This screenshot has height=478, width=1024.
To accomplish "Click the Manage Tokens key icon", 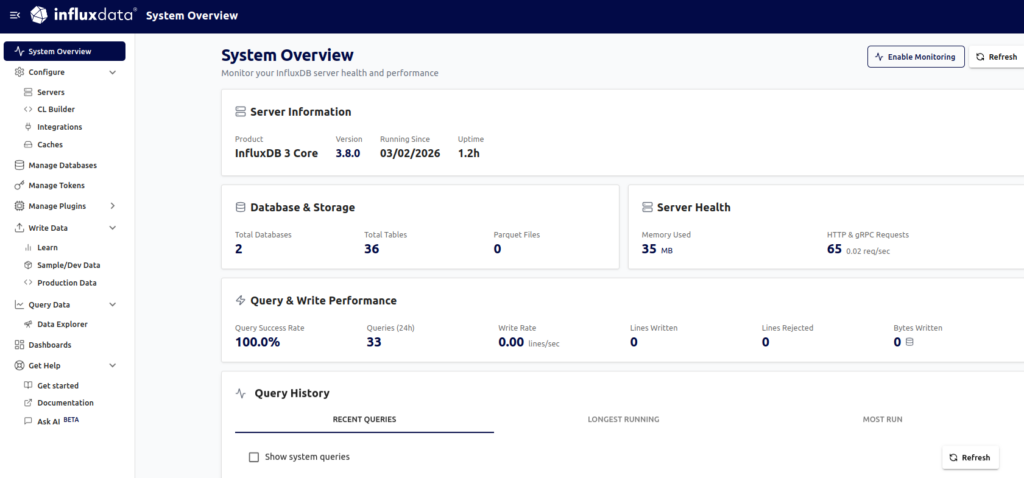I will click(x=20, y=186).
